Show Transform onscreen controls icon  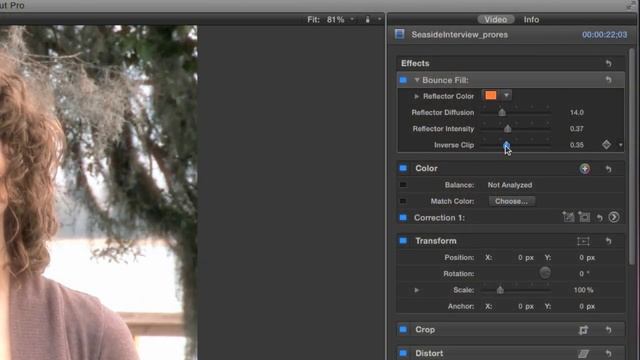583,241
